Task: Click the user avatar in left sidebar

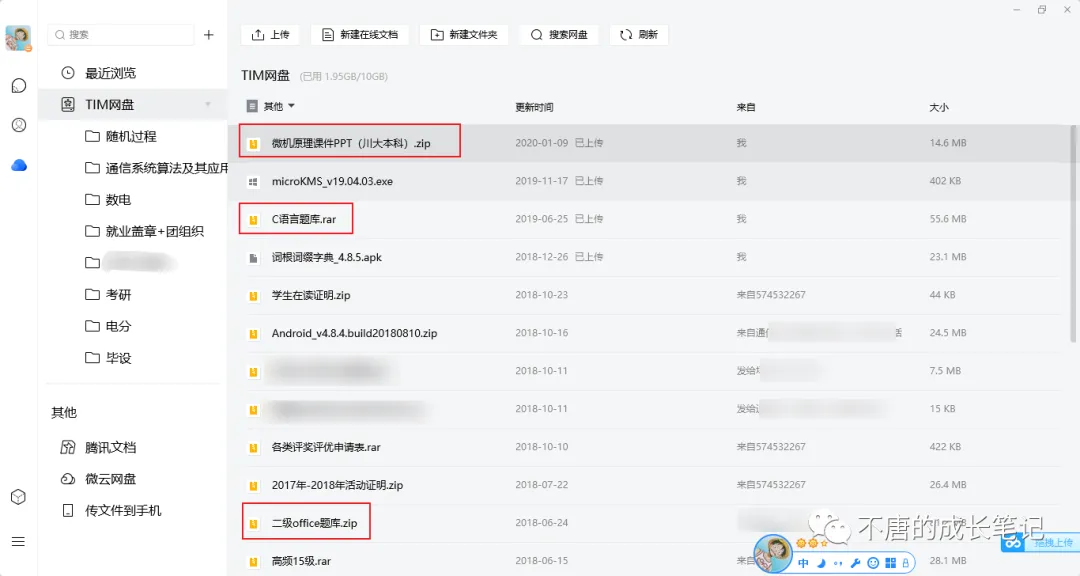Action: [x=18, y=38]
